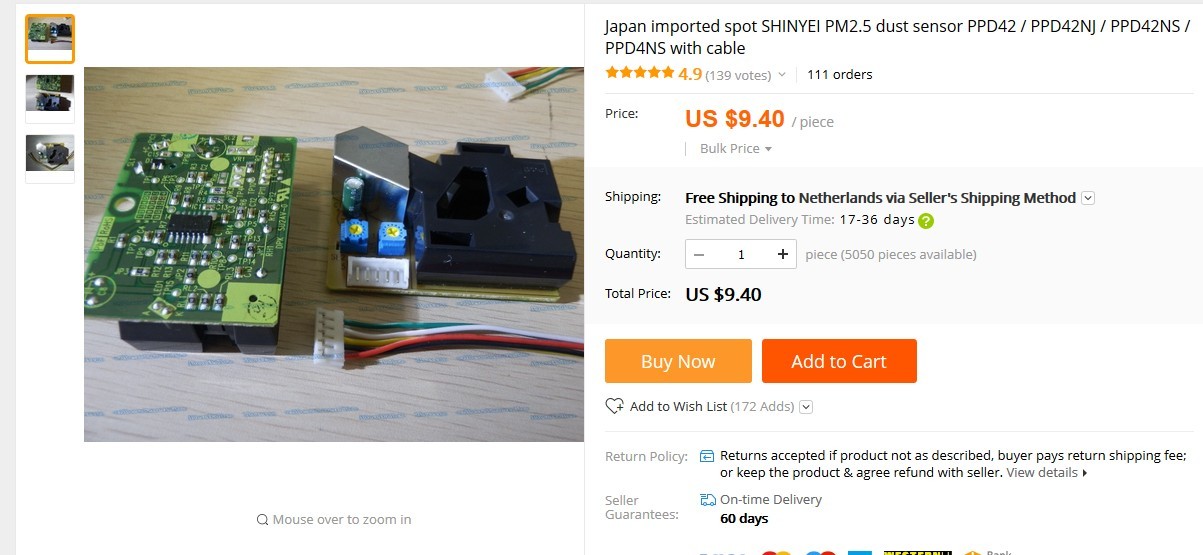Image resolution: width=1203 pixels, height=555 pixels.
Task: Click the green delivery time help icon
Action: point(926,221)
